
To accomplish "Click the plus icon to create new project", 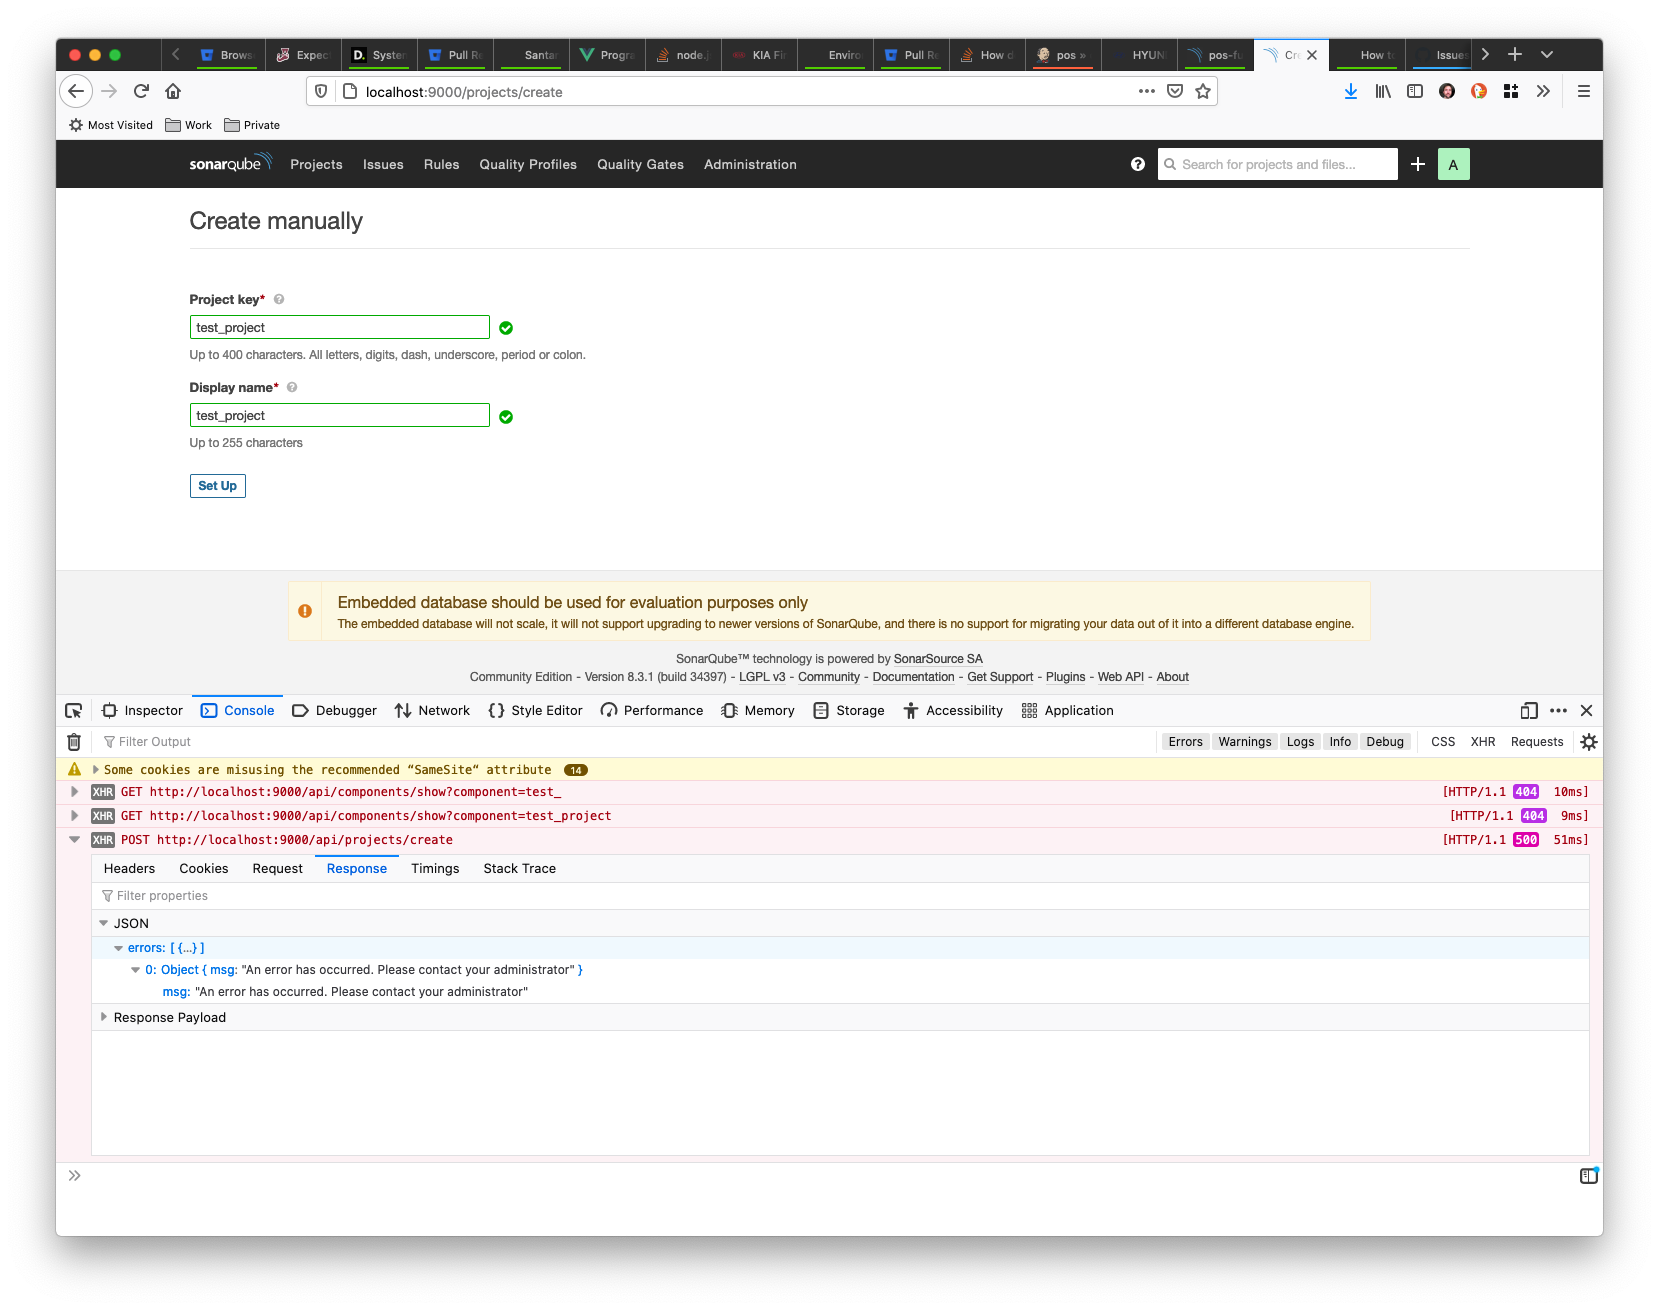I will (1418, 164).
